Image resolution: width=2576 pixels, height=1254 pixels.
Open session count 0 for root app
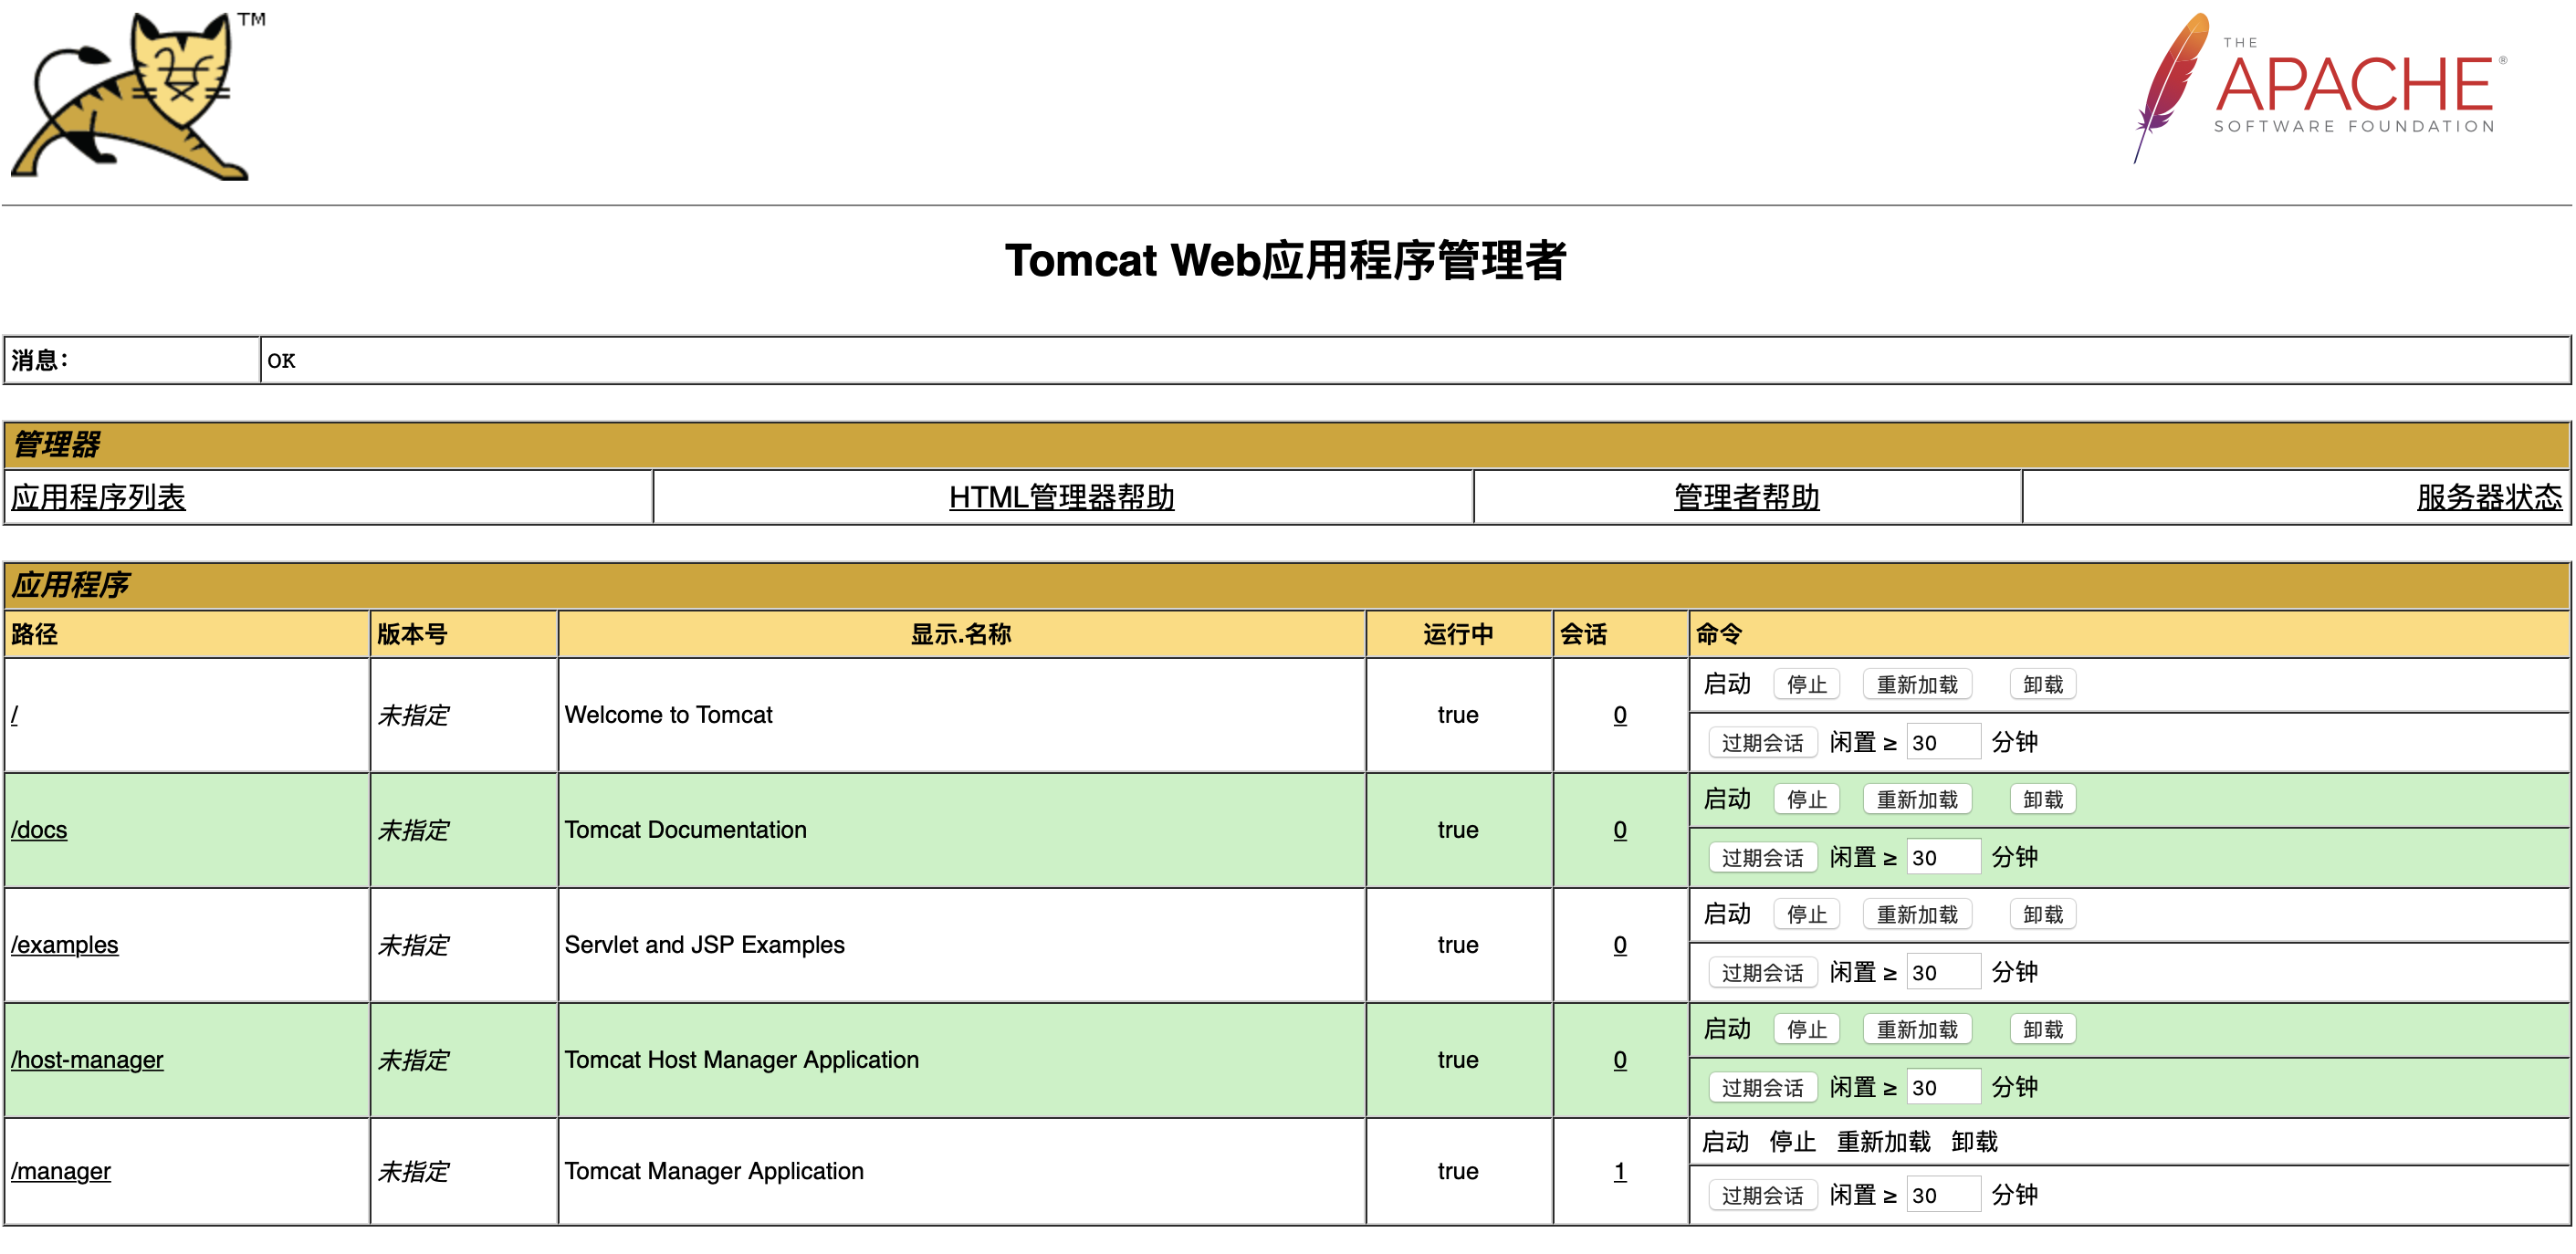coord(1620,715)
